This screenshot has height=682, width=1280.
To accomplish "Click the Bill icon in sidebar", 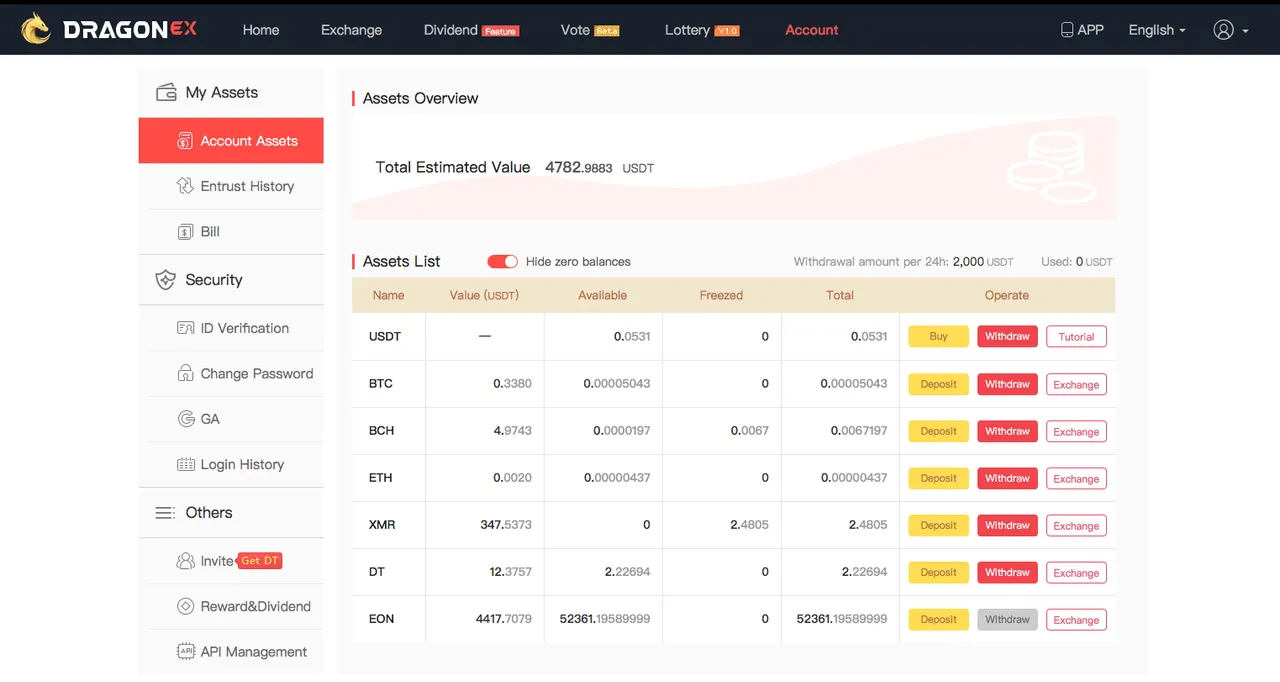I will (185, 231).
